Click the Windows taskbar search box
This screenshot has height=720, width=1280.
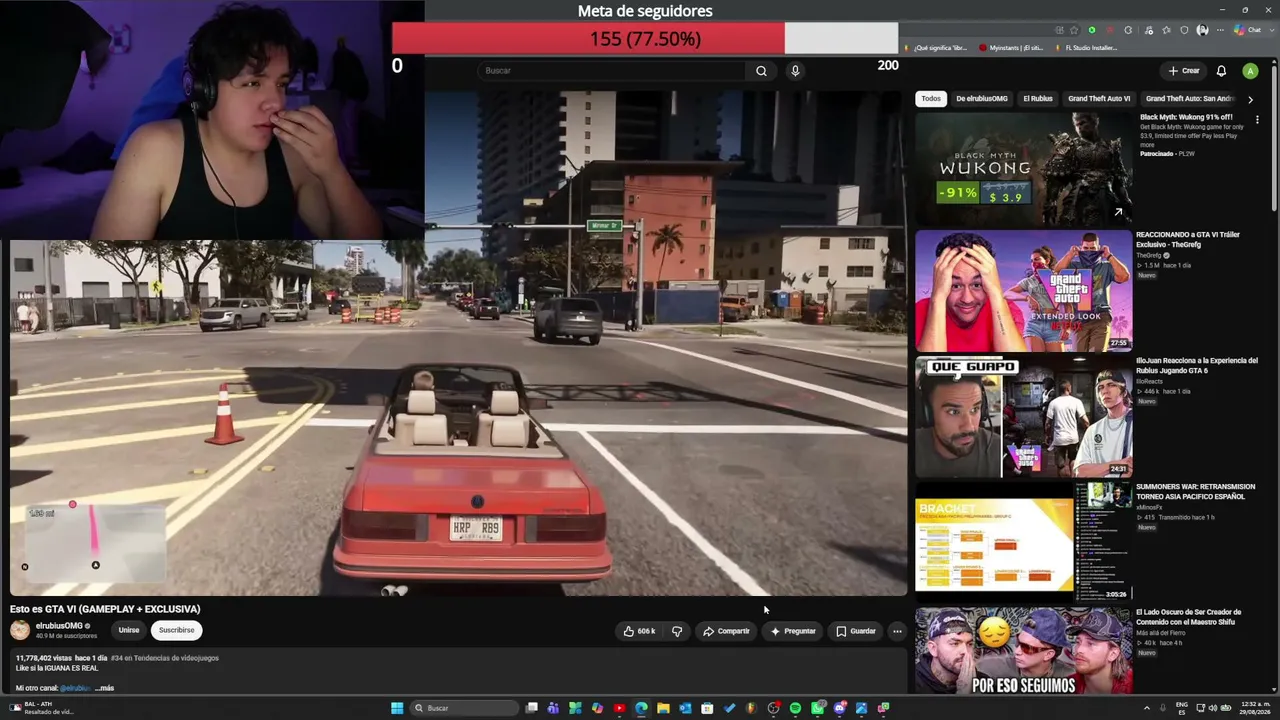(x=465, y=708)
